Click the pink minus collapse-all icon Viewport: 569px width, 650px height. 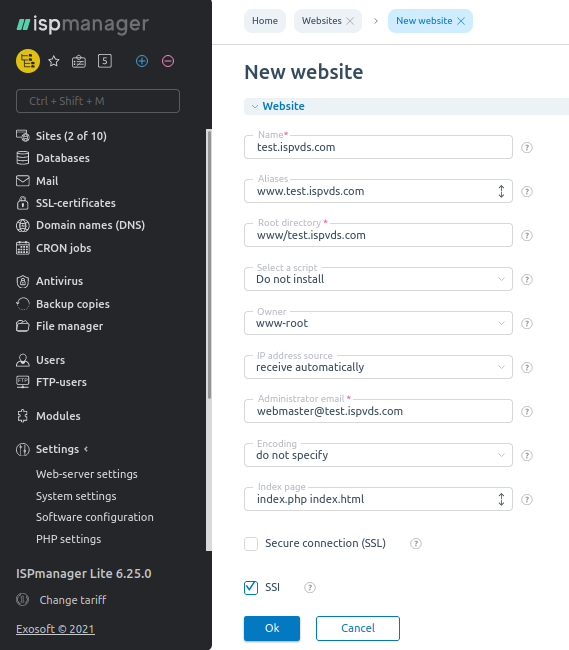tap(168, 61)
